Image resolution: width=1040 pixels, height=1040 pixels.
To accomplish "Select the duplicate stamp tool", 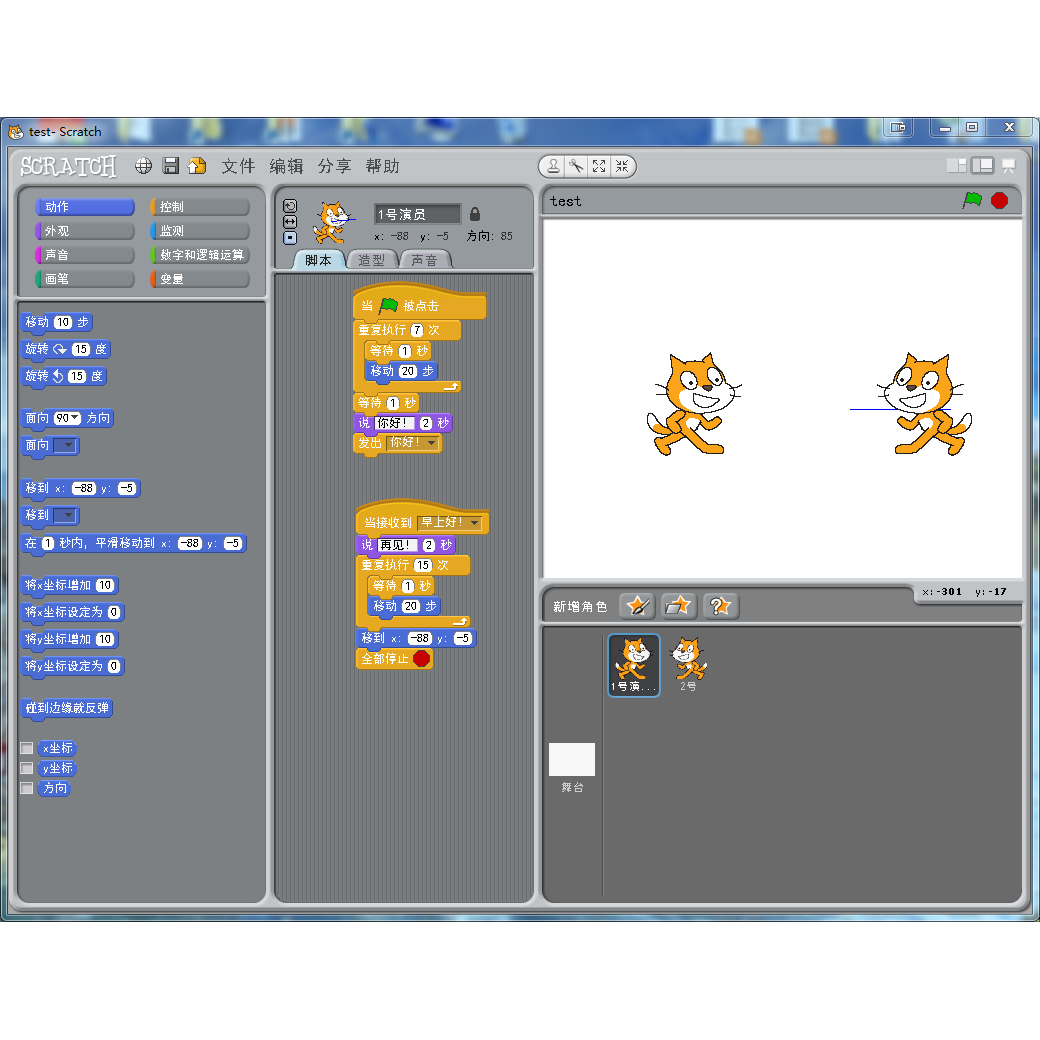I will (x=553, y=166).
